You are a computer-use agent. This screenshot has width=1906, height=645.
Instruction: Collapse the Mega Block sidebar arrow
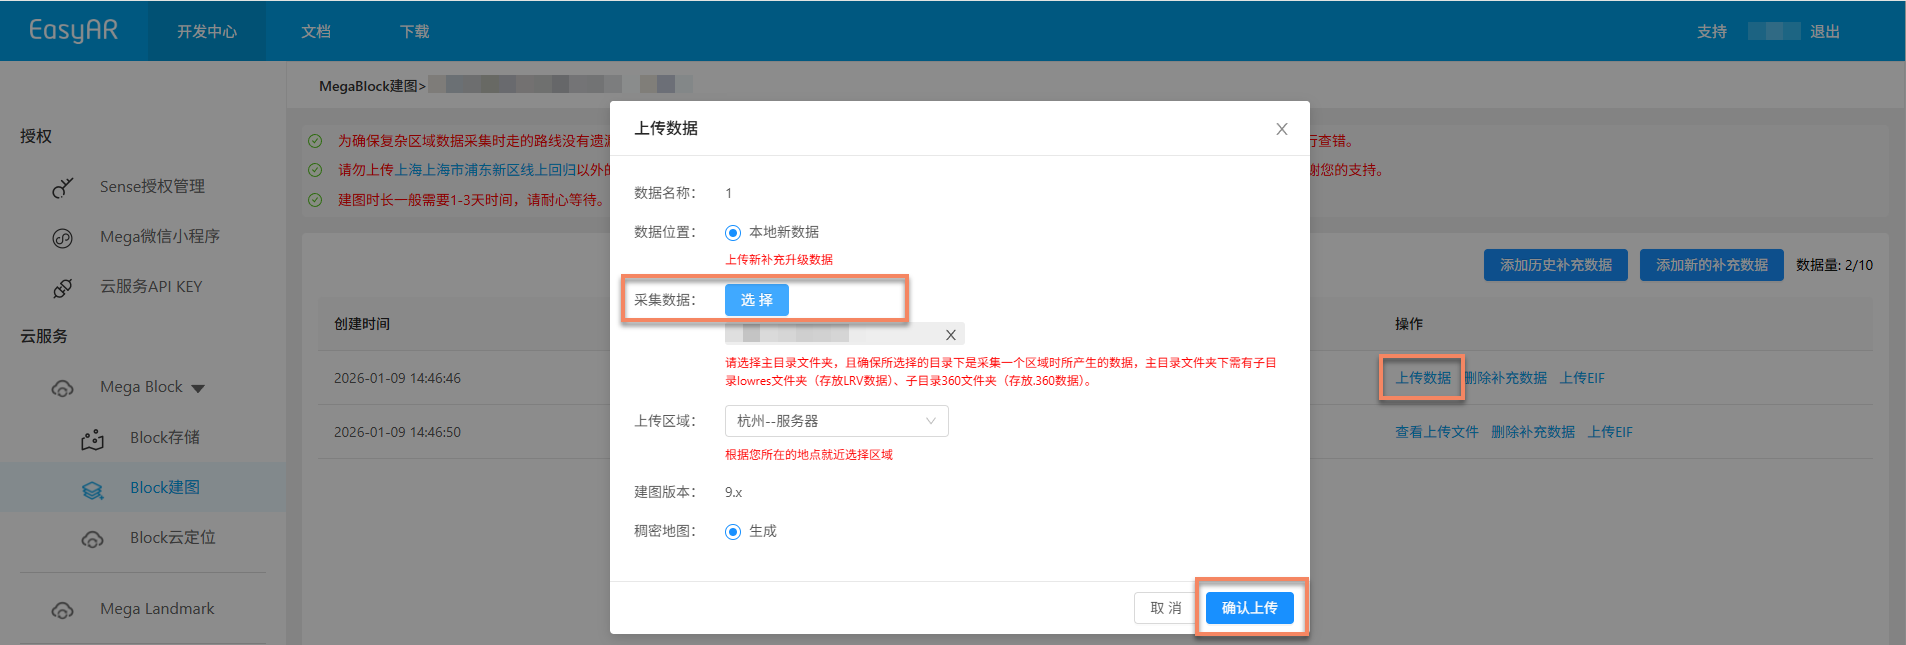198,388
